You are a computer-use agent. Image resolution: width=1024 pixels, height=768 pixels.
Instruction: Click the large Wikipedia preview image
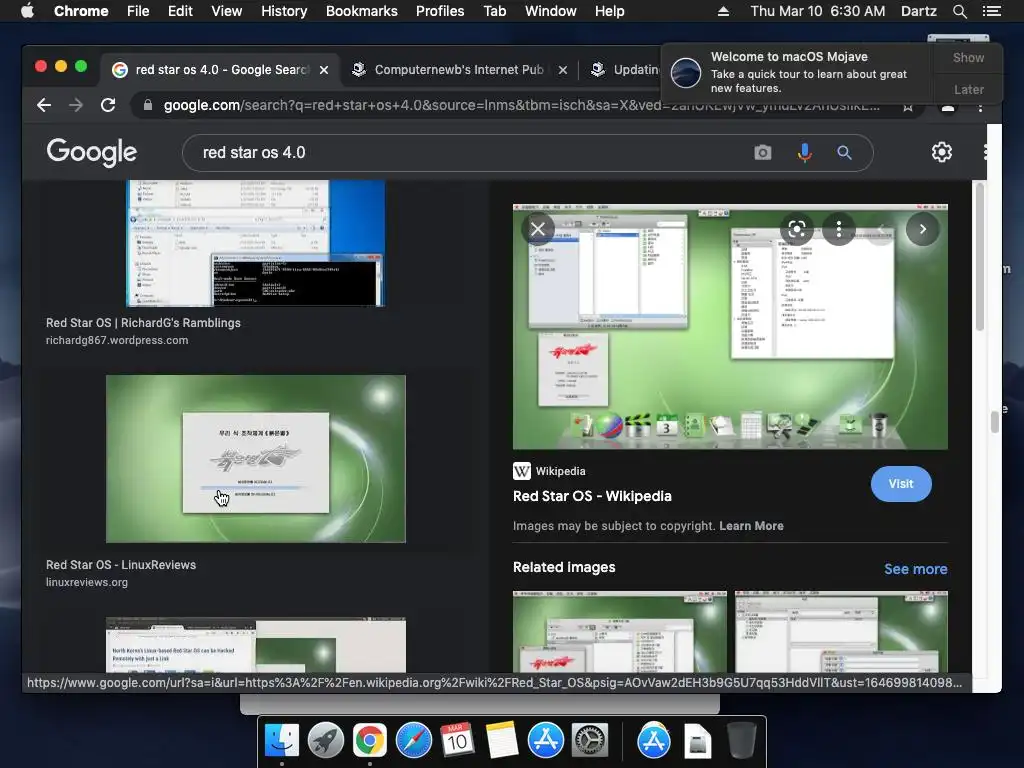point(730,327)
